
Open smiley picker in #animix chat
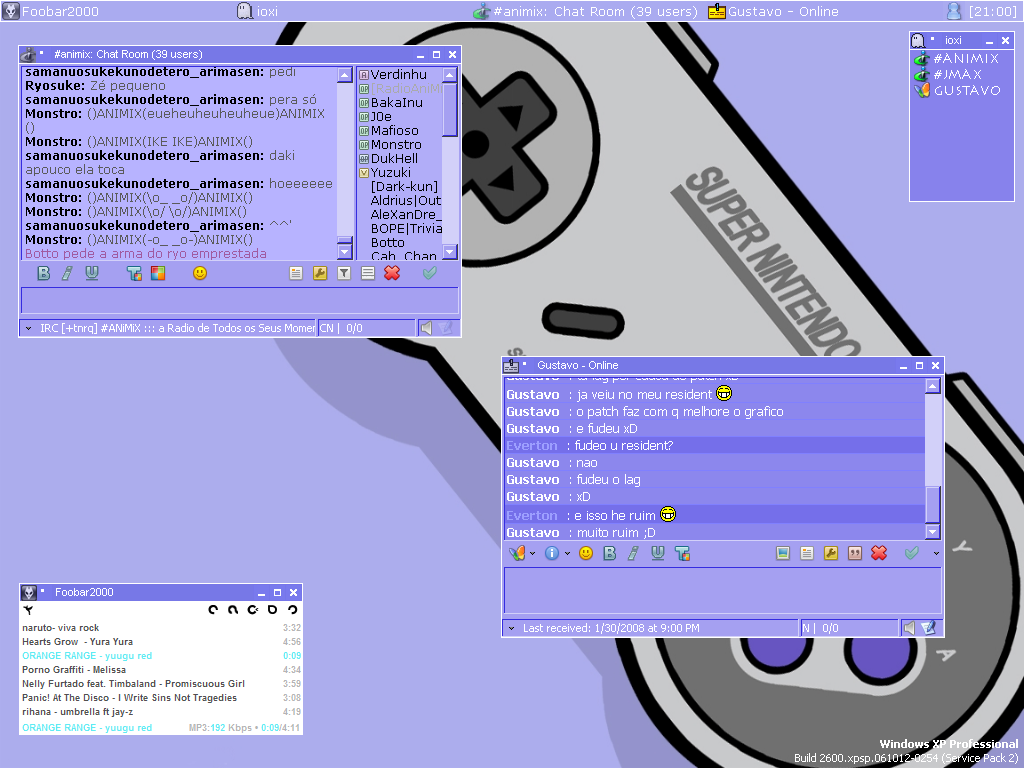coord(200,273)
